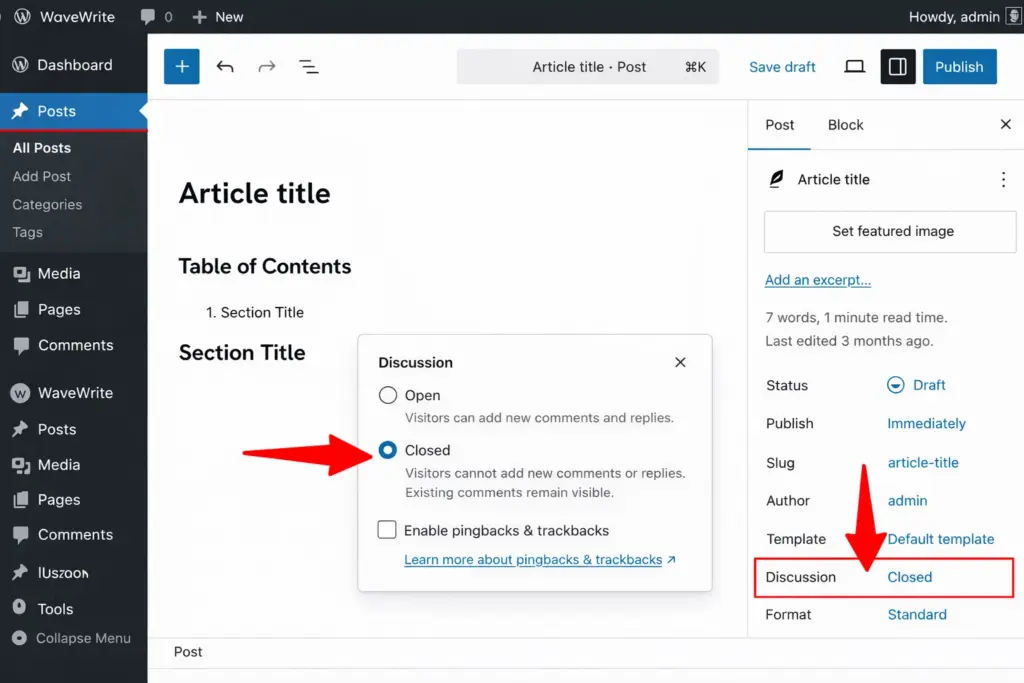Viewport: 1024px width, 683px height.
Task: Open the Draft status dropdown
Action: (x=916, y=385)
